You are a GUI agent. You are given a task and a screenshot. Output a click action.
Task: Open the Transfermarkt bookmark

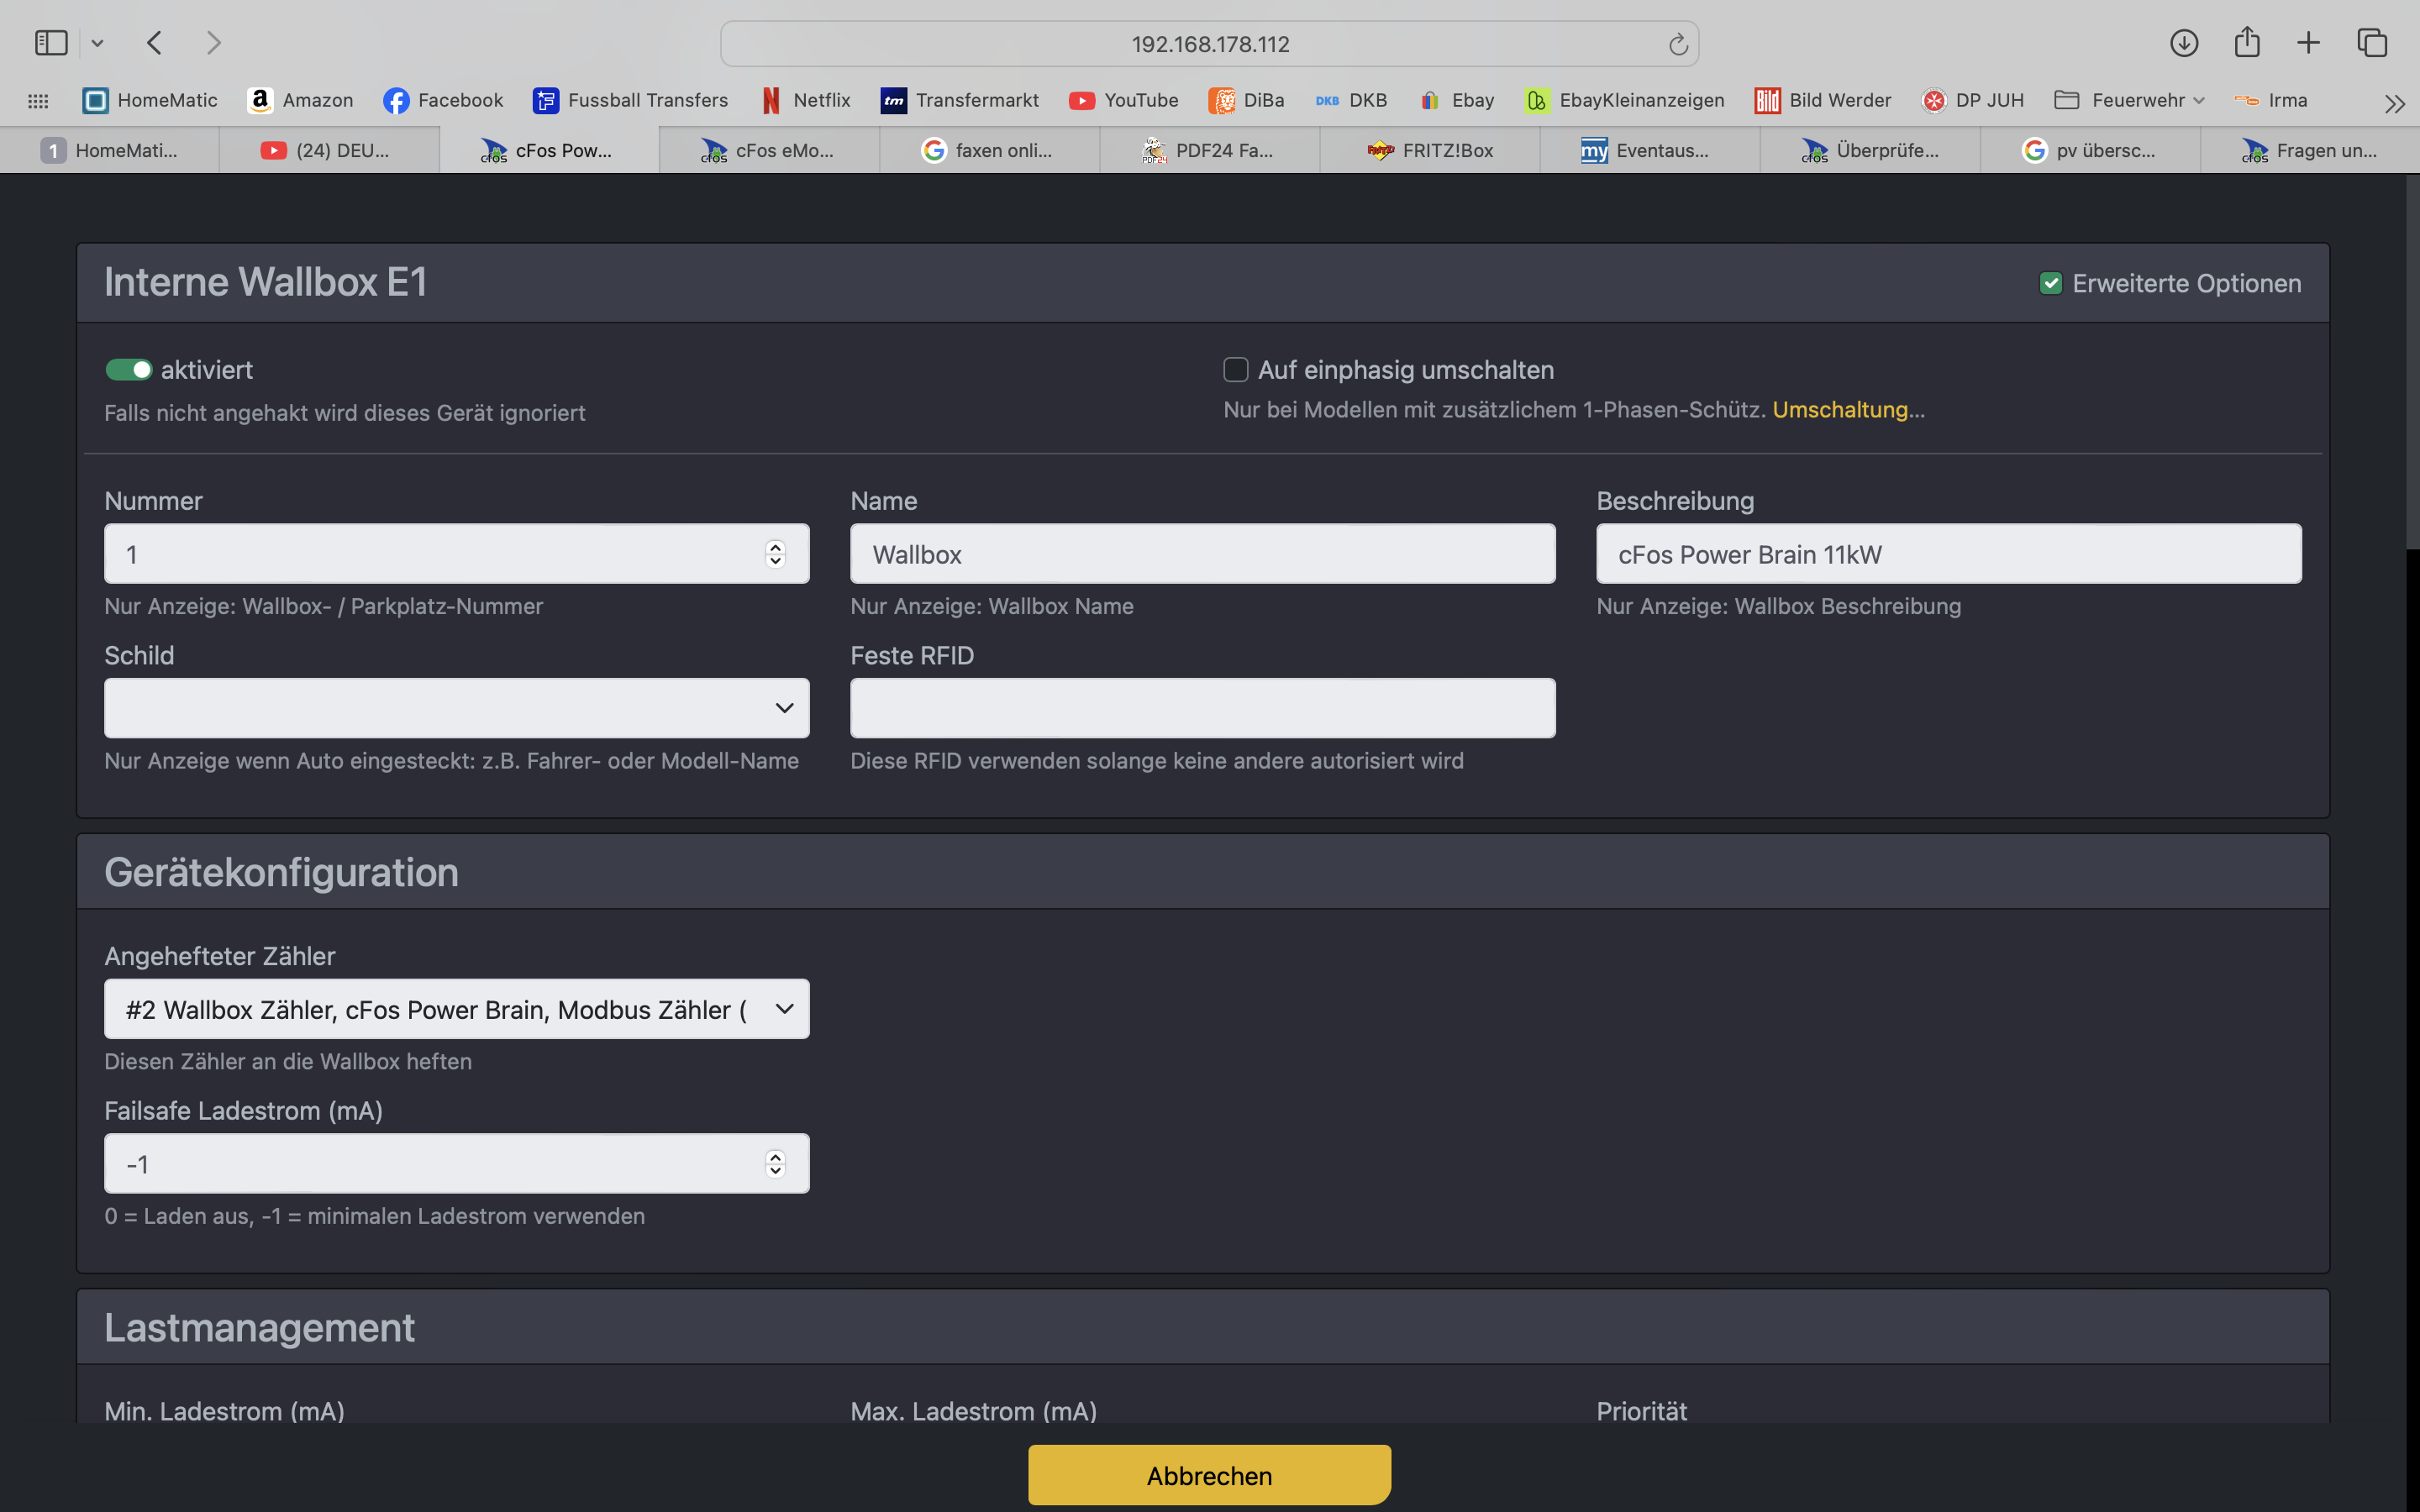[x=960, y=100]
